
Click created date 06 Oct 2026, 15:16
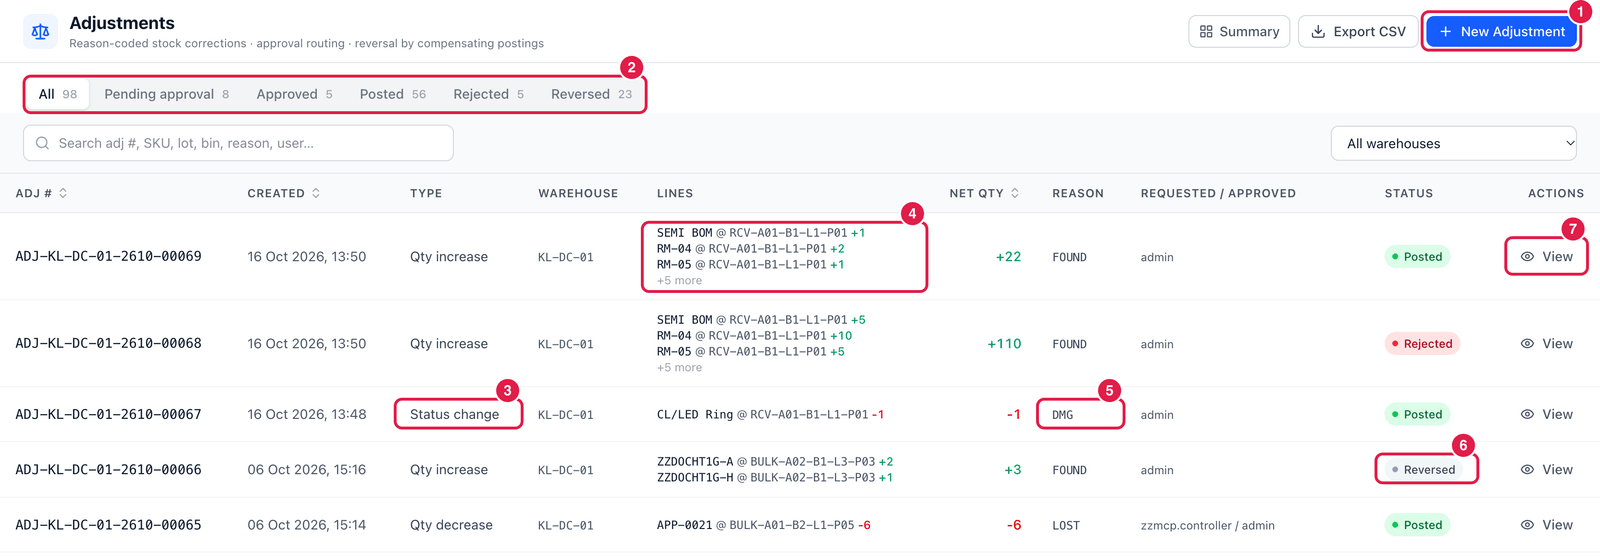(x=307, y=470)
